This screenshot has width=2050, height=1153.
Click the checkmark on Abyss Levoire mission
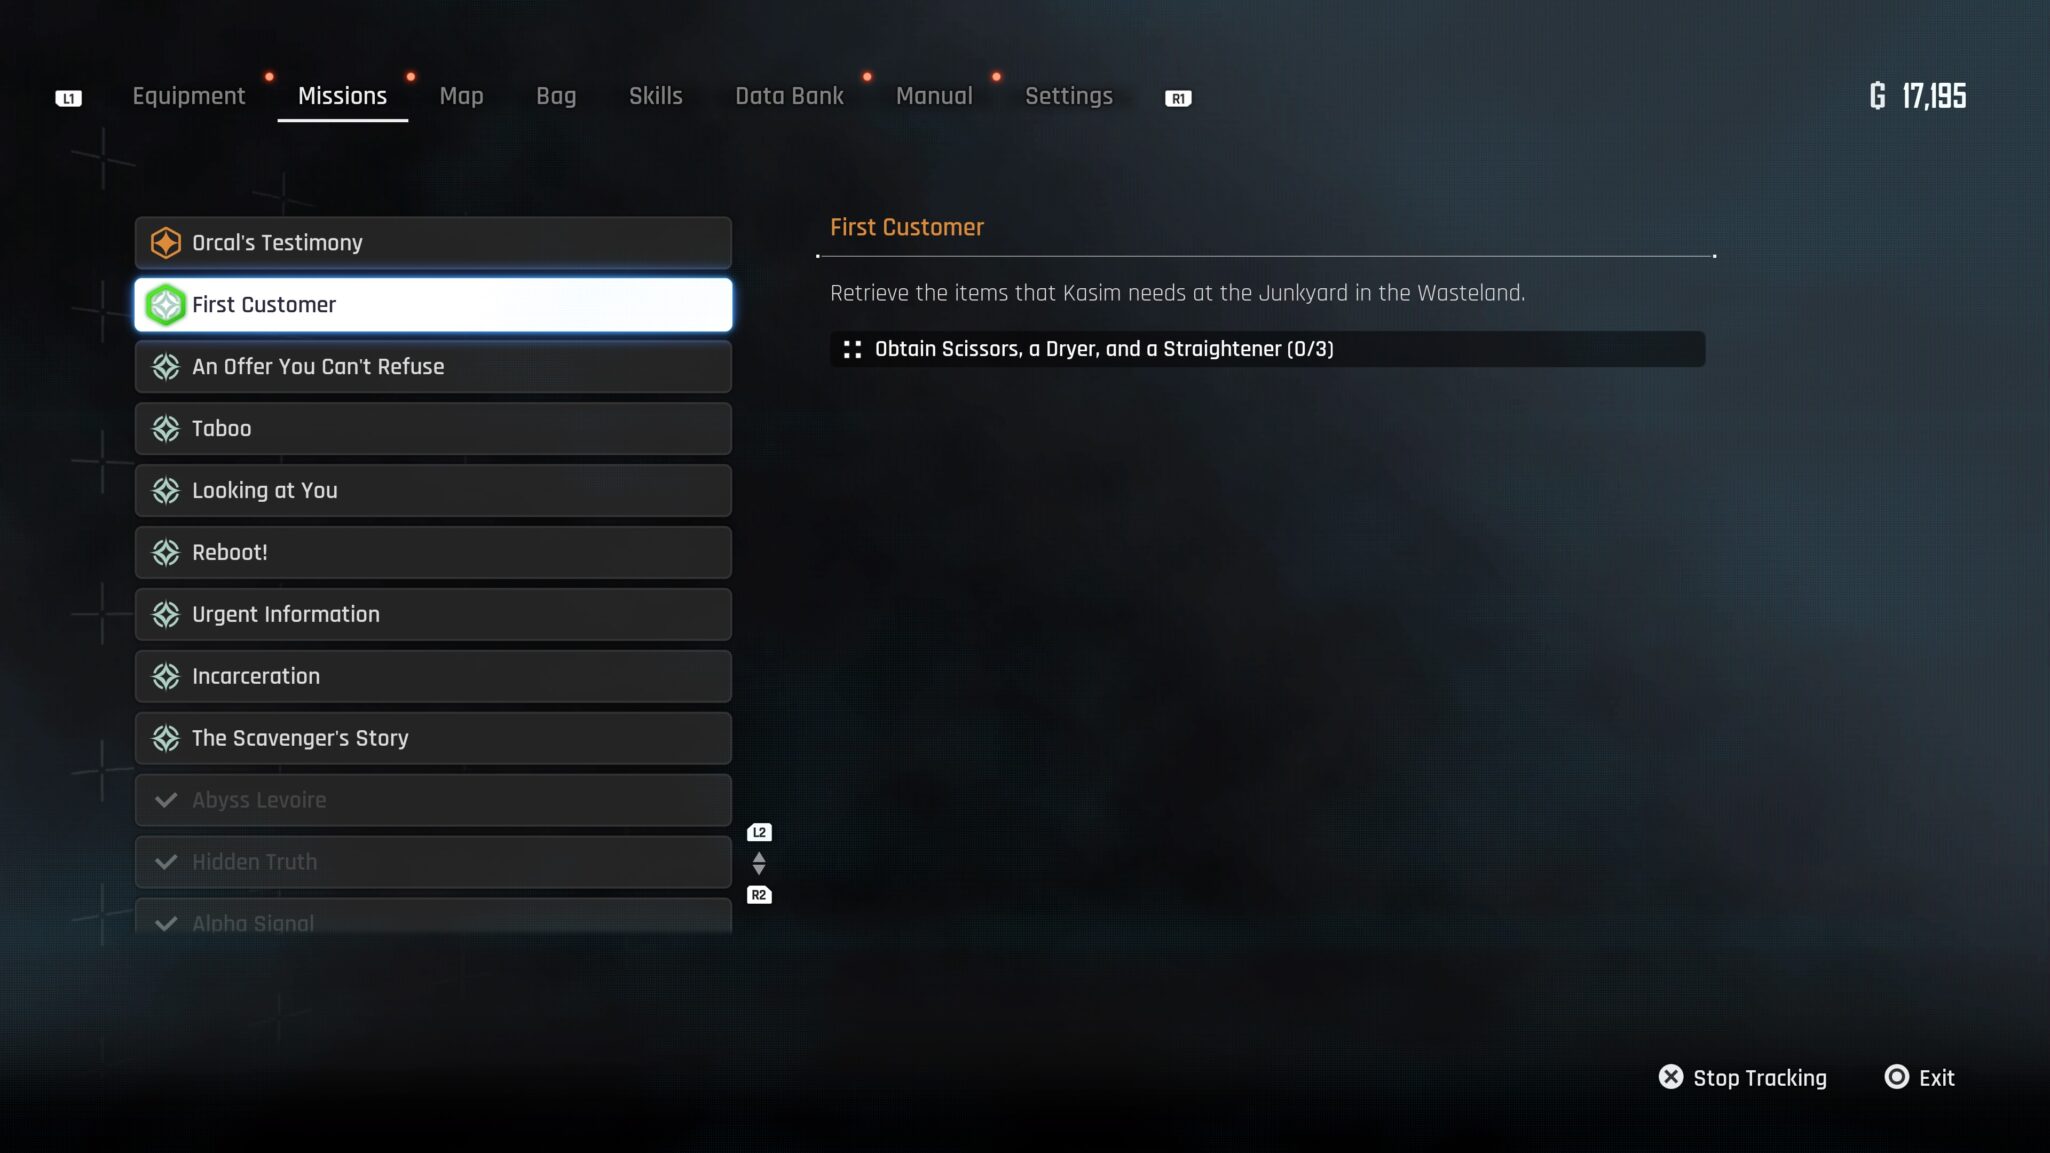[166, 800]
